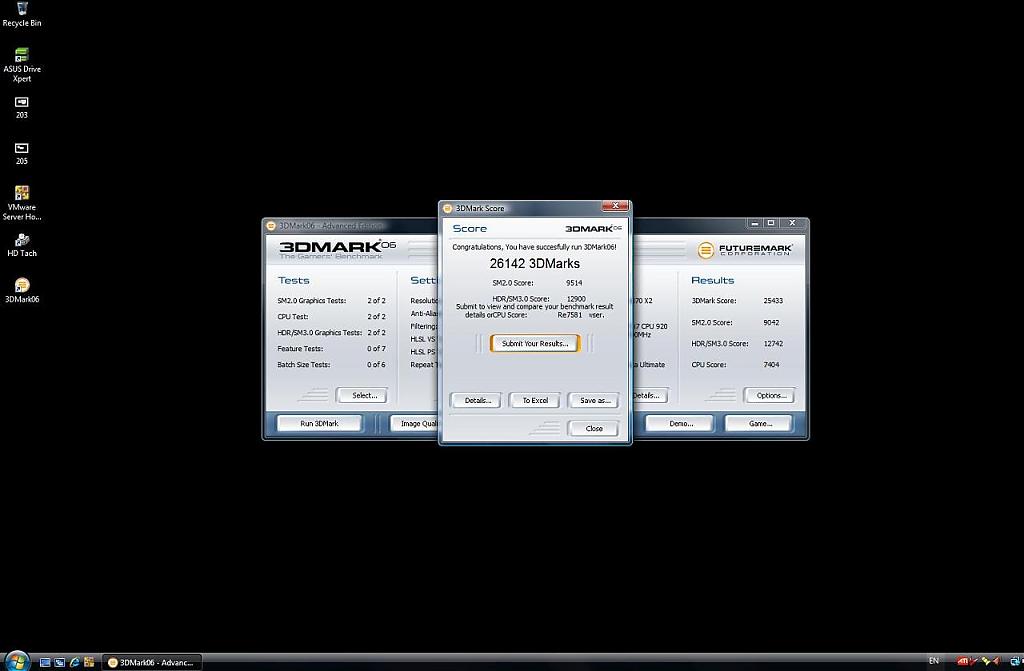This screenshot has width=1024, height=671.
Task: Click the red tray icon beside ATI
Action: click(974, 662)
